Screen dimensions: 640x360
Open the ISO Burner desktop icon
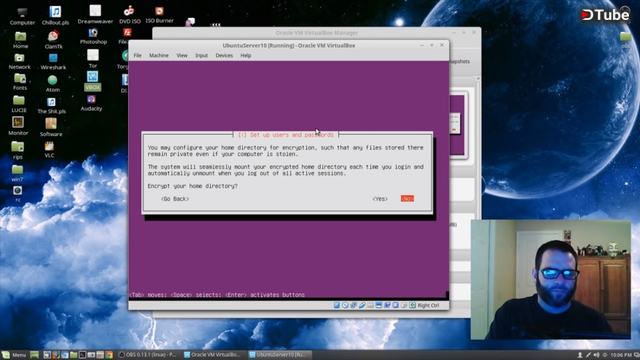click(x=159, y=16)
